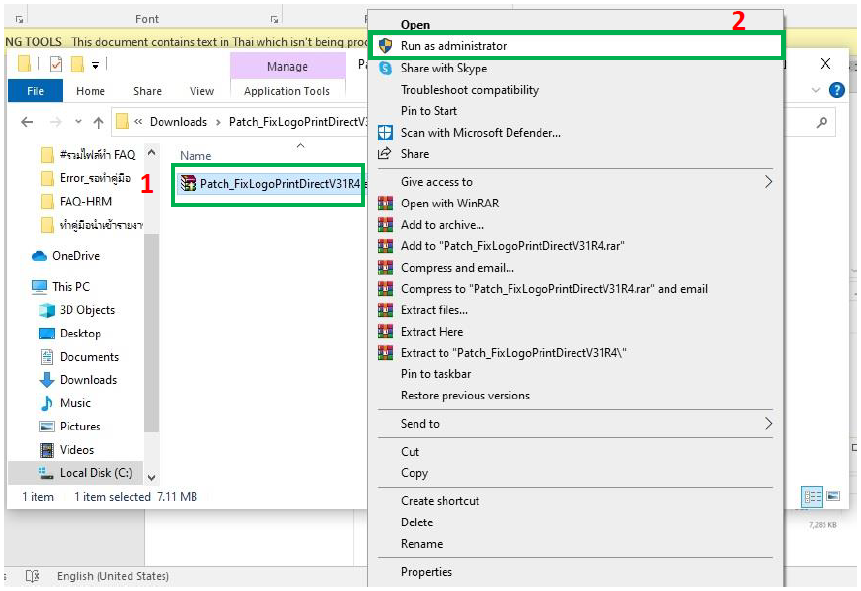Click Properties in the context menu
This screenshot has height=591, width=861.
pos(426,572)
